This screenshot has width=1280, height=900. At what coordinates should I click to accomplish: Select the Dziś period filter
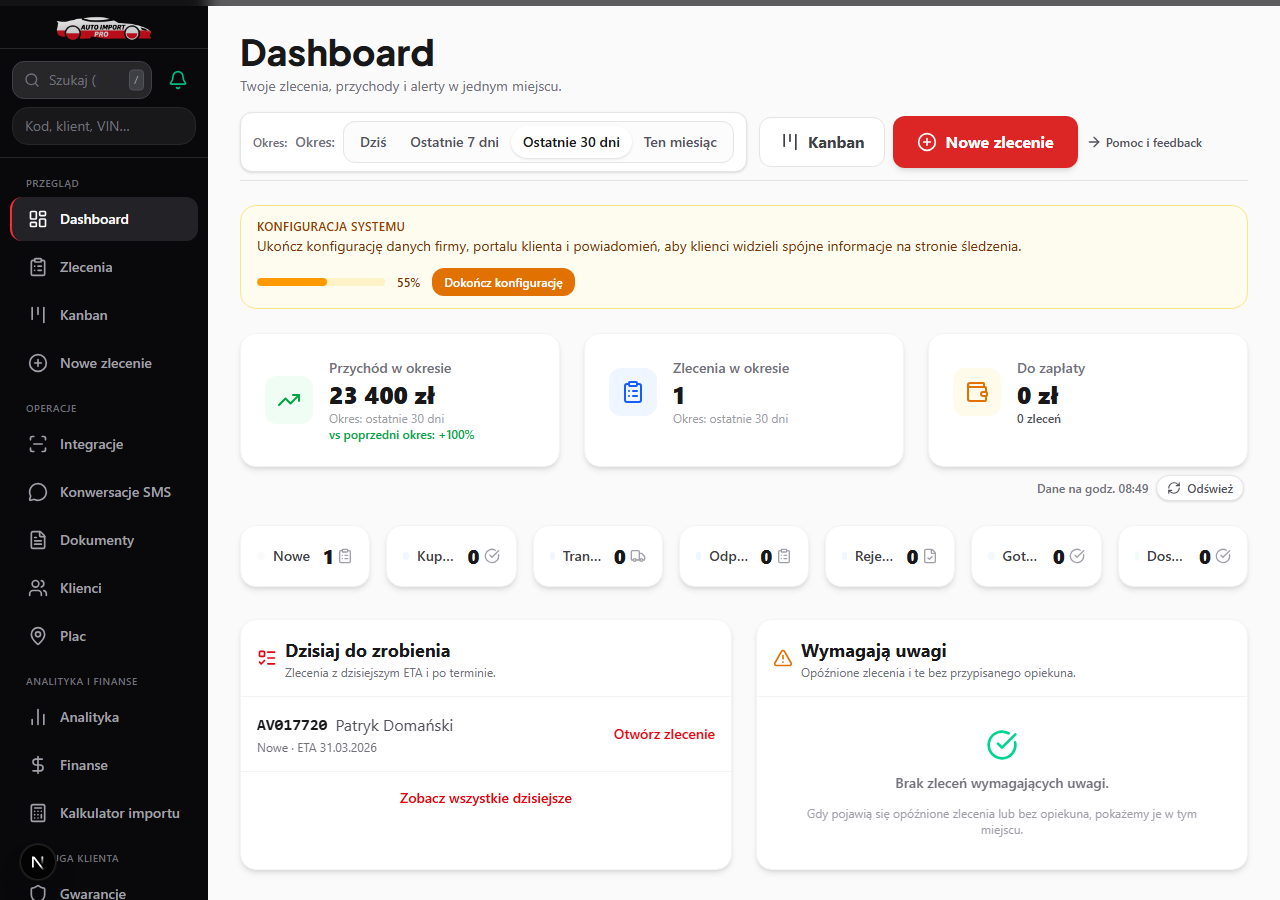[x=372, y=142]
